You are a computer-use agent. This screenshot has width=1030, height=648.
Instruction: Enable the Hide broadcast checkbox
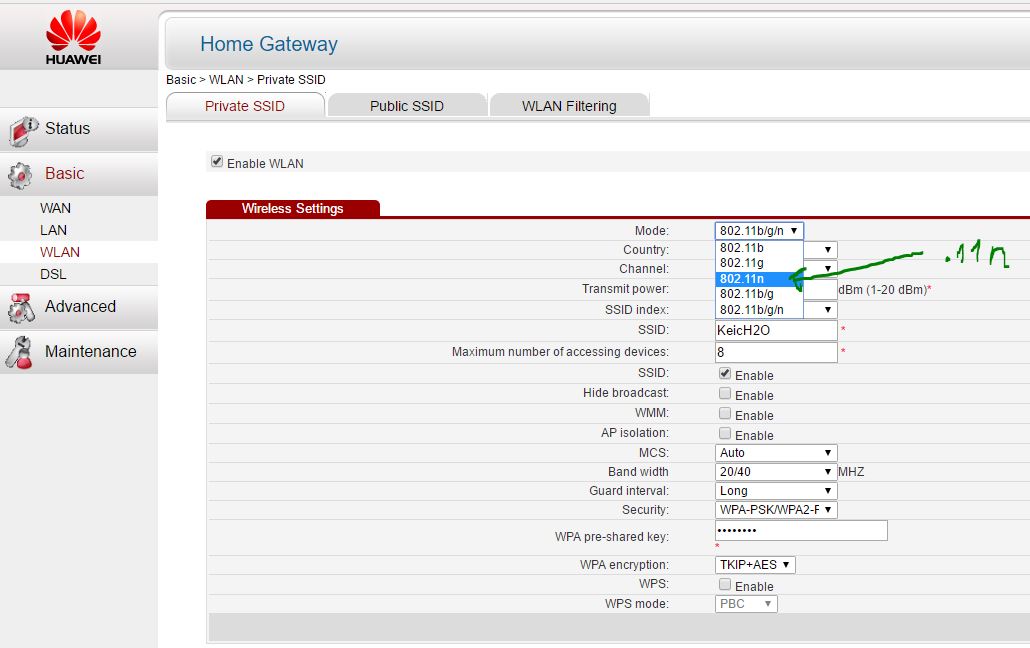click(725, 394)
